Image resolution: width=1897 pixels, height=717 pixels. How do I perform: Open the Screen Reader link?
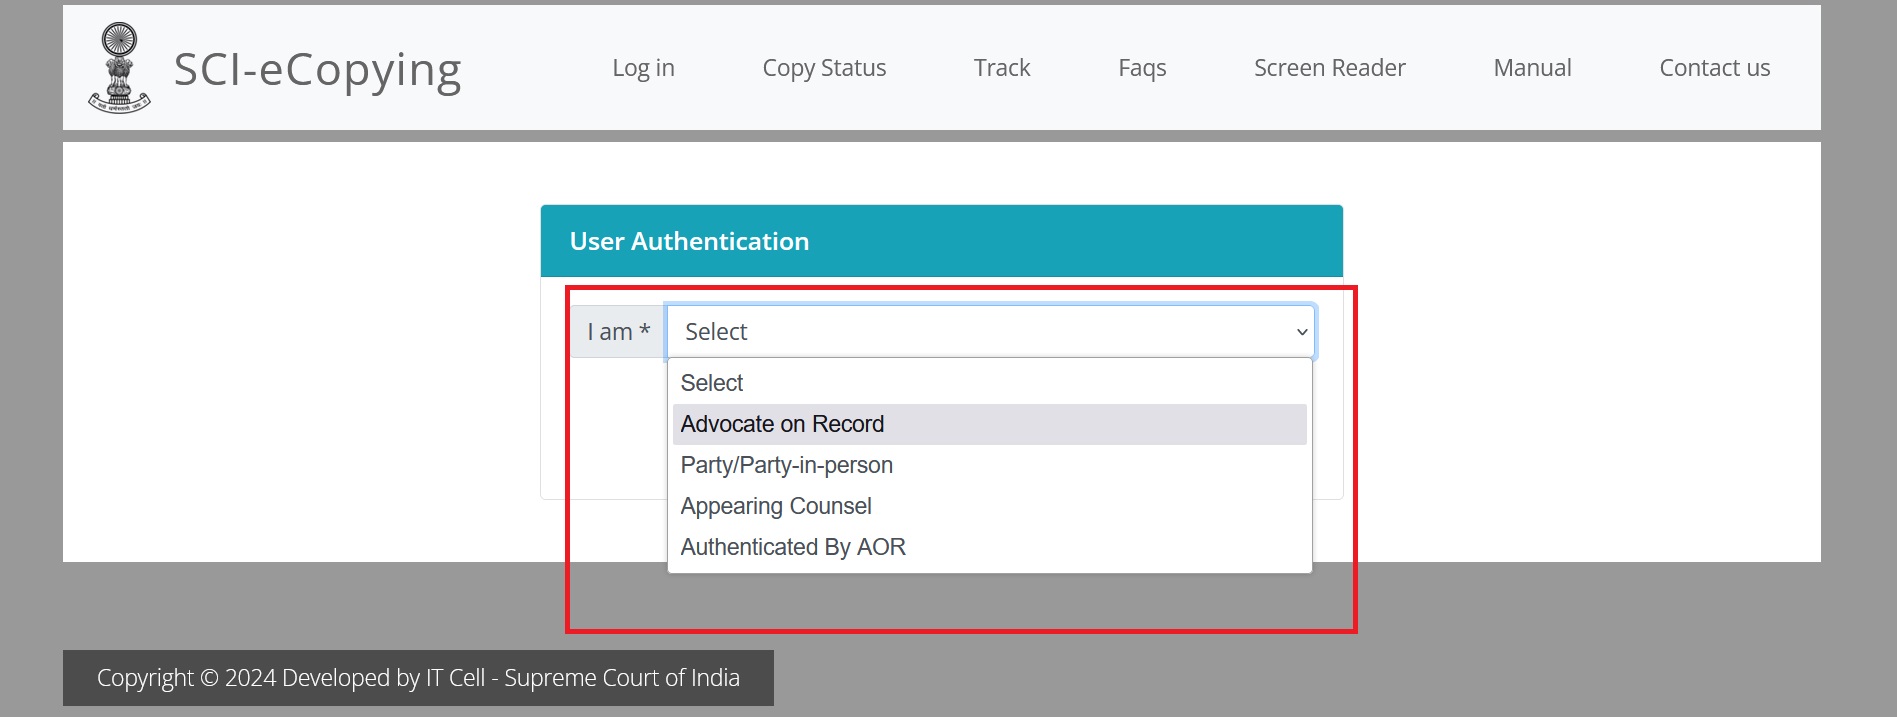[x=1329, y=68]
